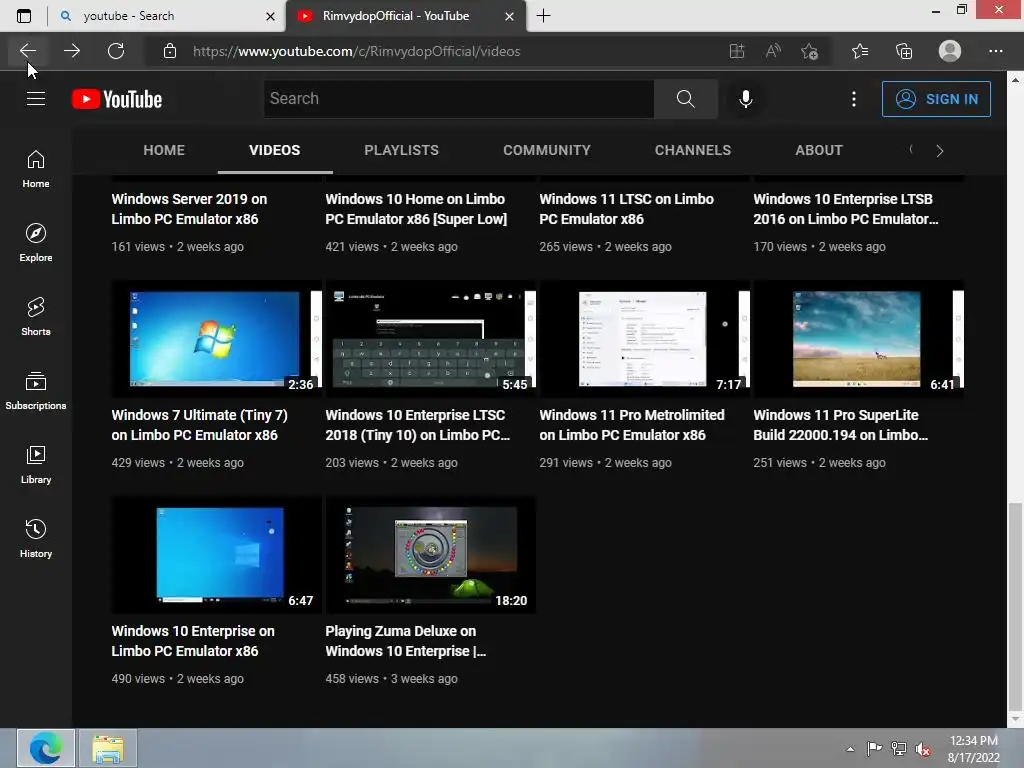Viewport: 1024px width, 768px height.
Task: Close the youtube - Search tab
Action: (x=270, y=16)
